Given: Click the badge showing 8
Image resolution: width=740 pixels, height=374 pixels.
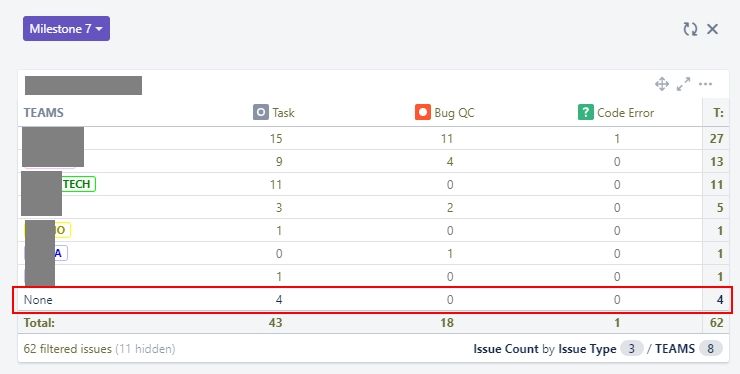Looking at the screenshot, I should coord(711,349).
